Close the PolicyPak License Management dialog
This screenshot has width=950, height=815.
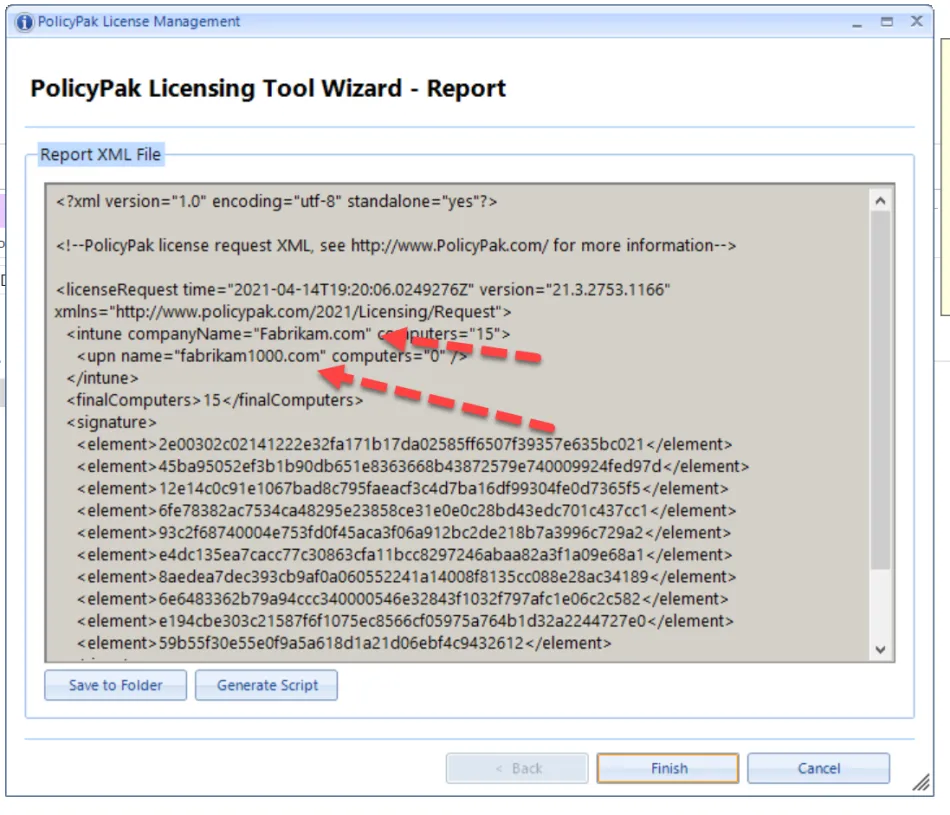click(x=916, y=21)
